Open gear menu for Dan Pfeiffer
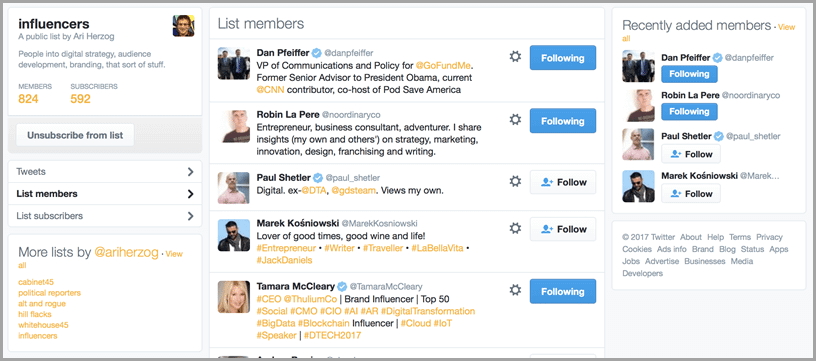Screen dimensions: 816x361 (x=515, y=57)
